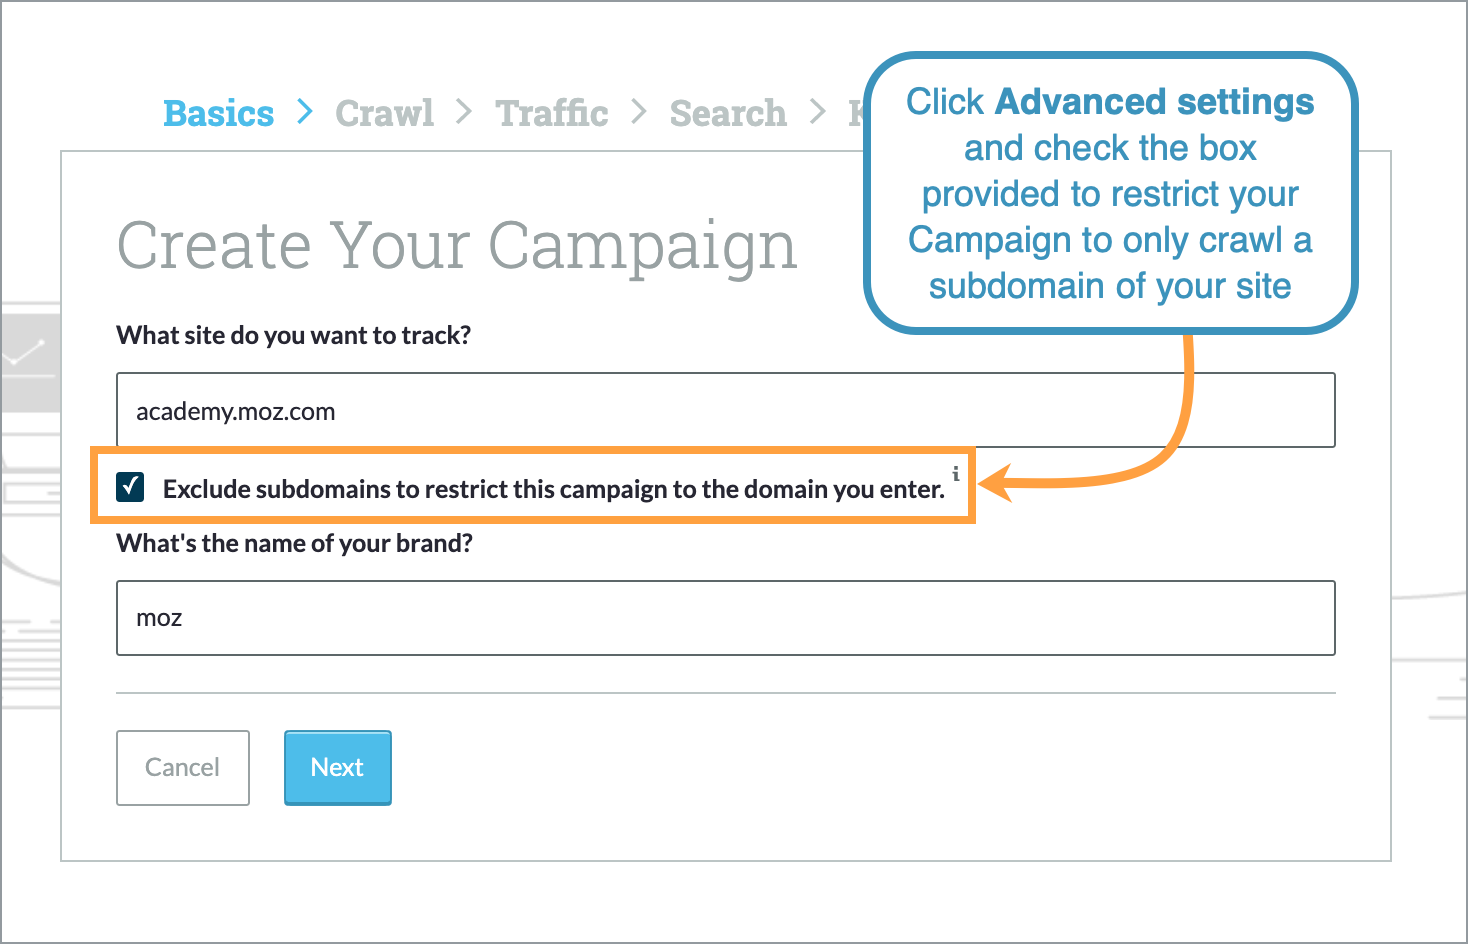
Task: Click the bold Advanced settings text in callout
Action: 1154,101
